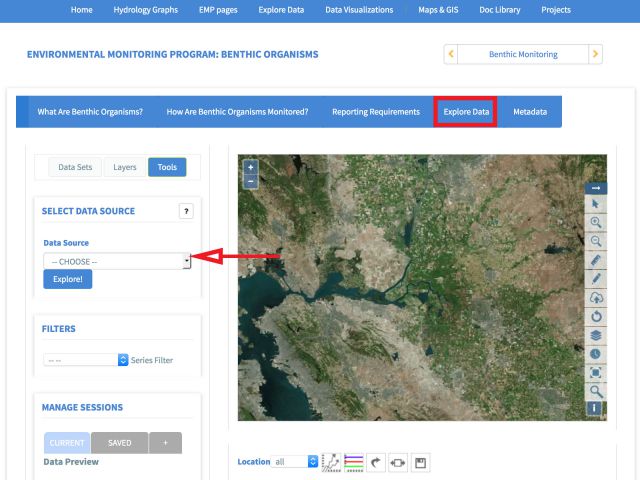Screen dimensions: 640x480
Task: Switch to How Are Benthic Organisms Monitored? tab
Action: 237,112
